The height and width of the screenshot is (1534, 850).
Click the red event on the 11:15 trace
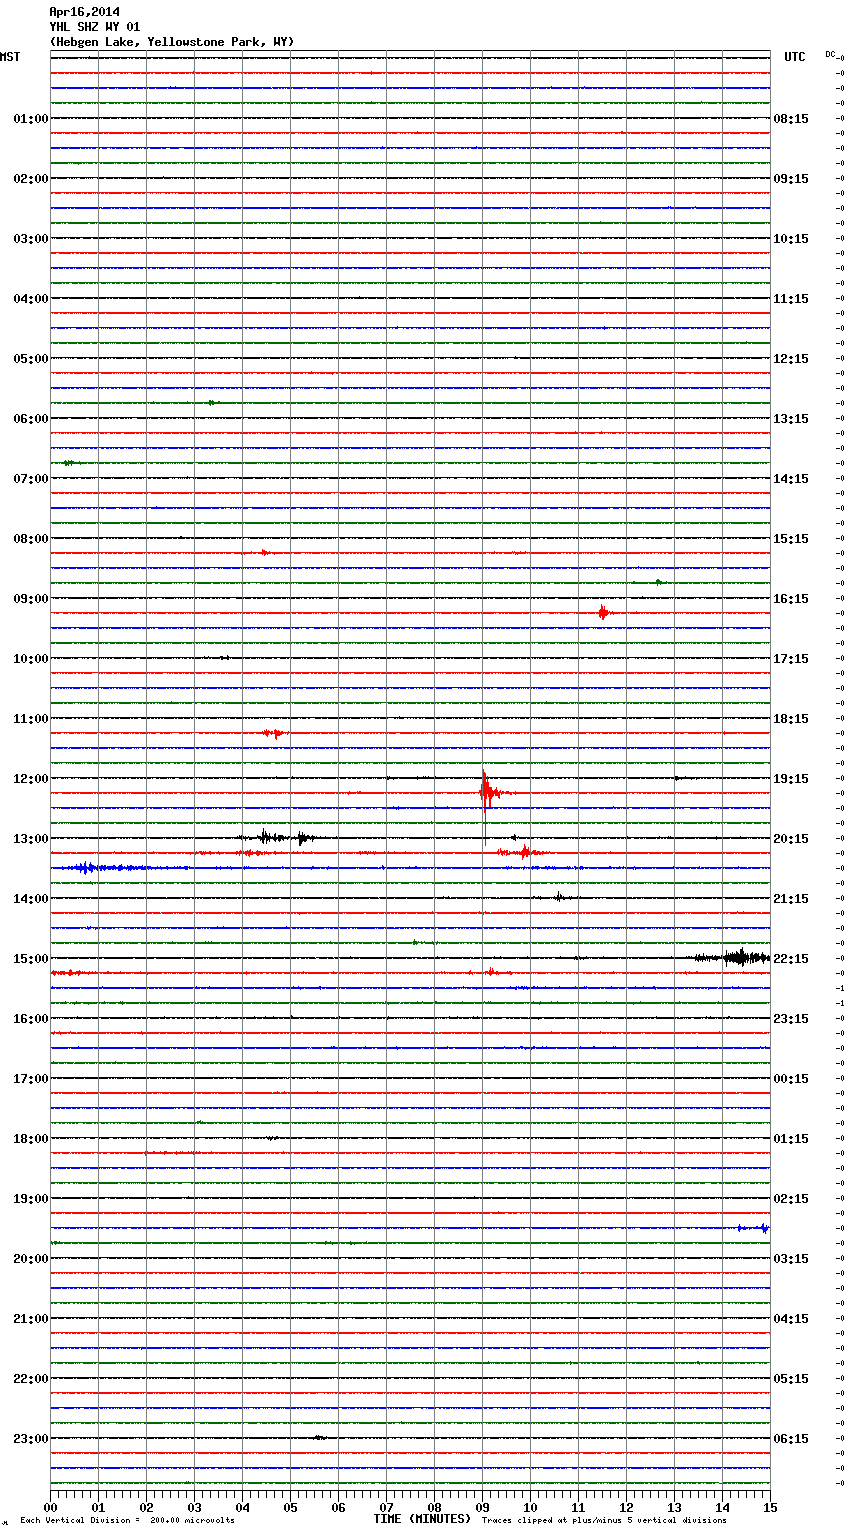[272, 733]
